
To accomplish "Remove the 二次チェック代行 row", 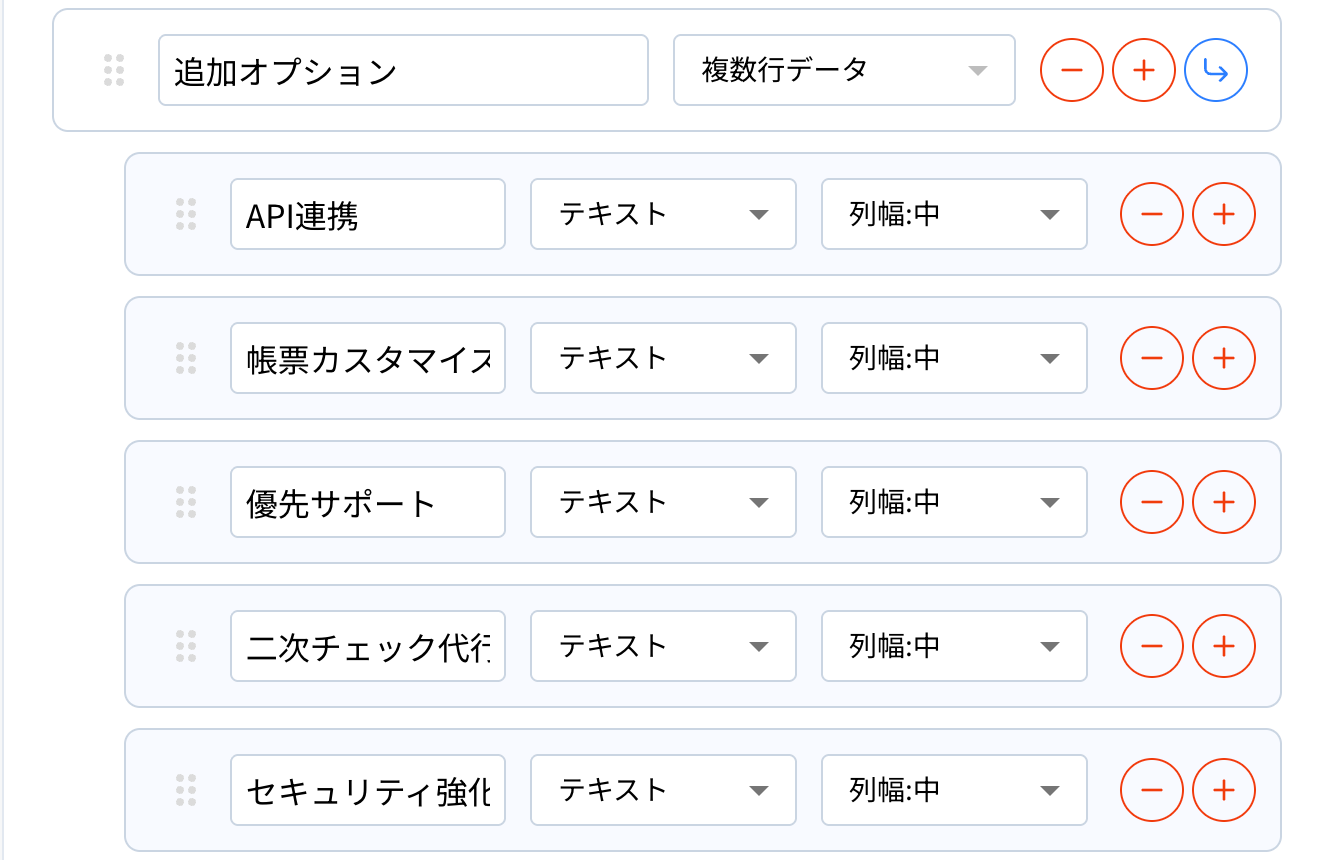I will pos(1151,646).
